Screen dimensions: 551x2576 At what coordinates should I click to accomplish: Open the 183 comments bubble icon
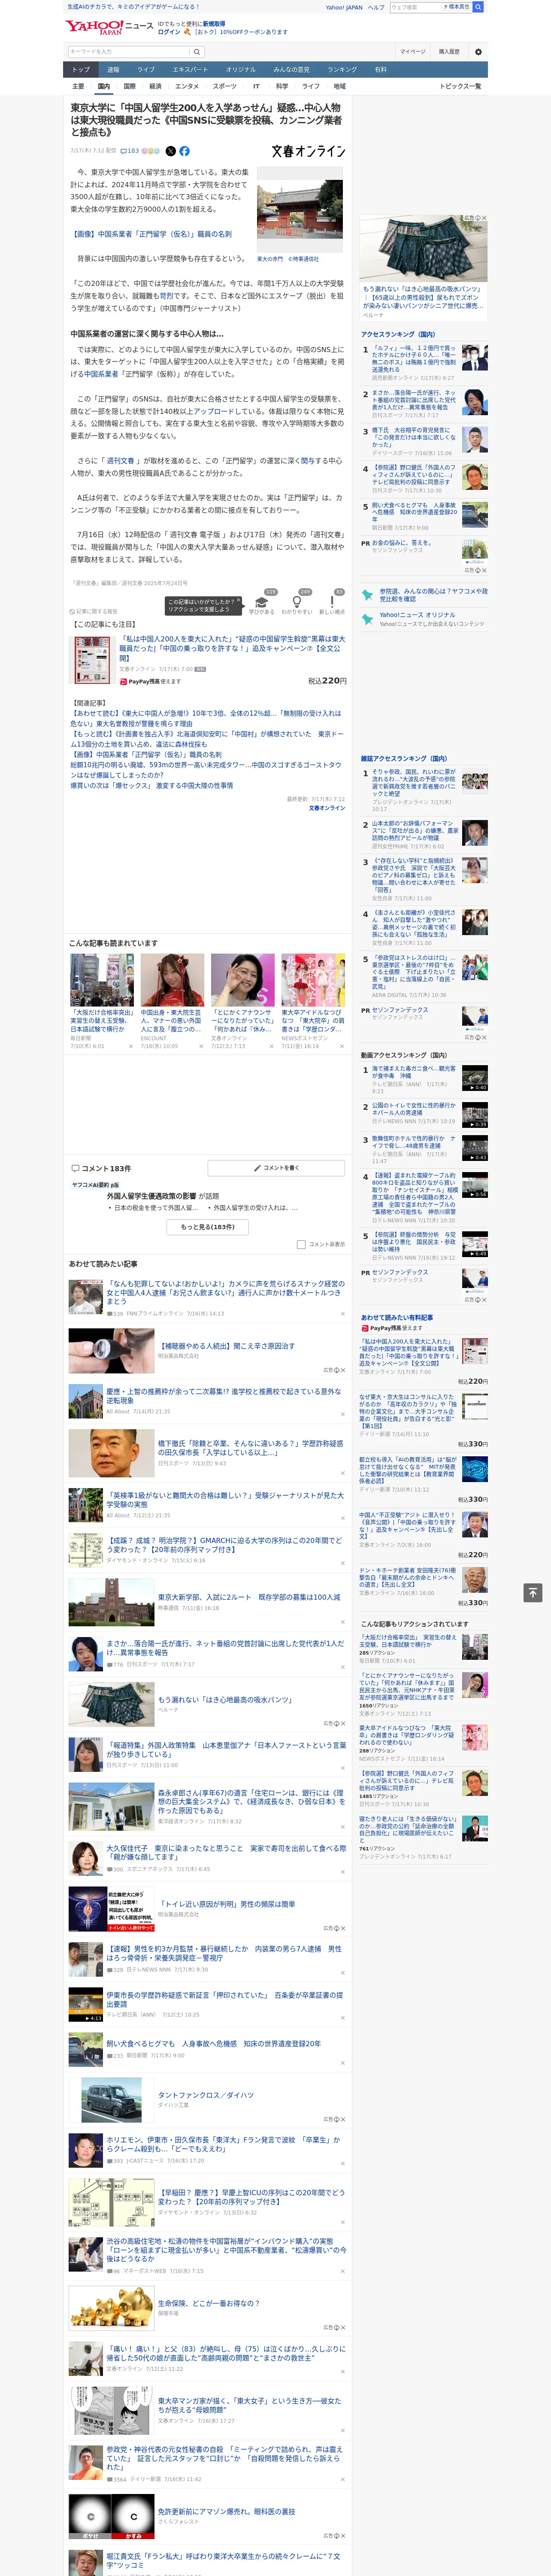[130, 151]
